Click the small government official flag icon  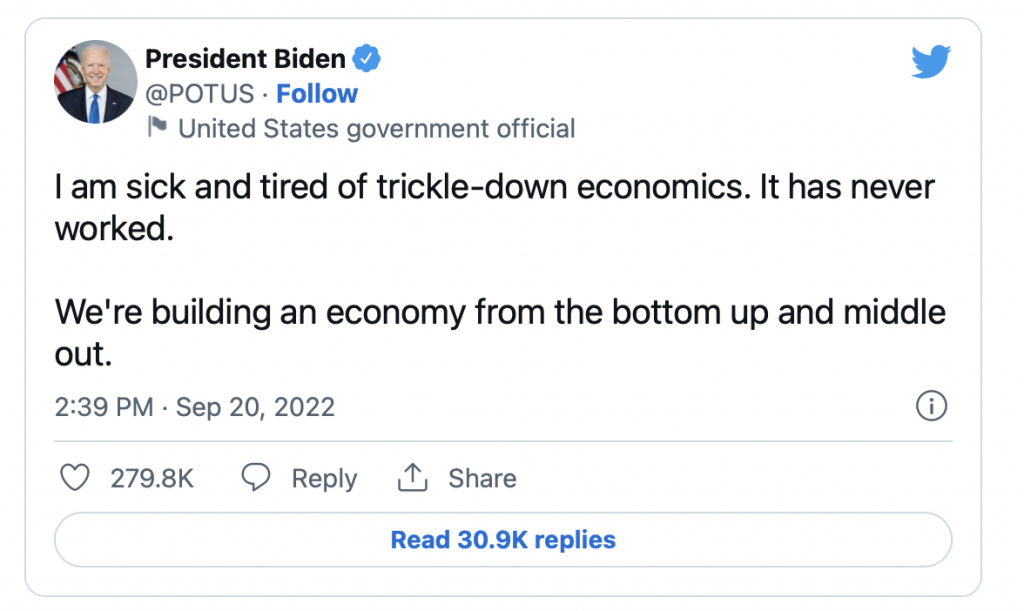(158, 127)
